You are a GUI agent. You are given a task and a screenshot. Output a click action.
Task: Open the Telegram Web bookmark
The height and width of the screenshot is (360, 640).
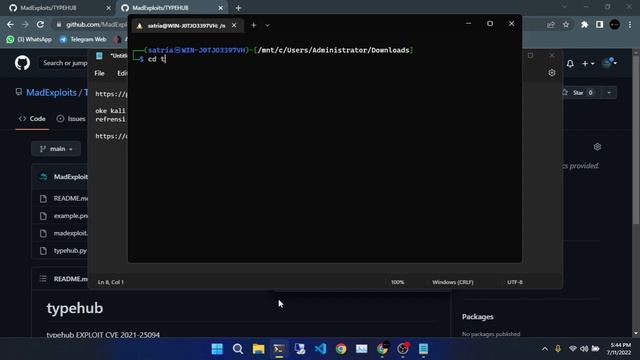[83, 39]
